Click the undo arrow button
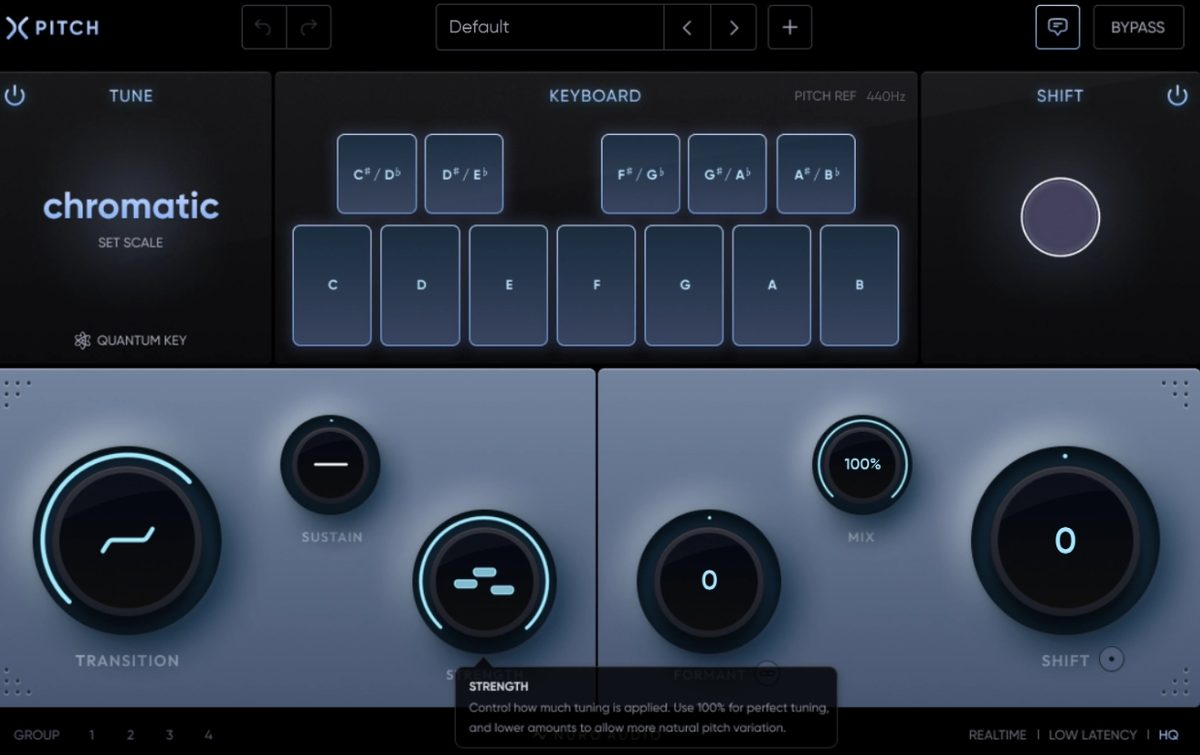 [264, 27]
